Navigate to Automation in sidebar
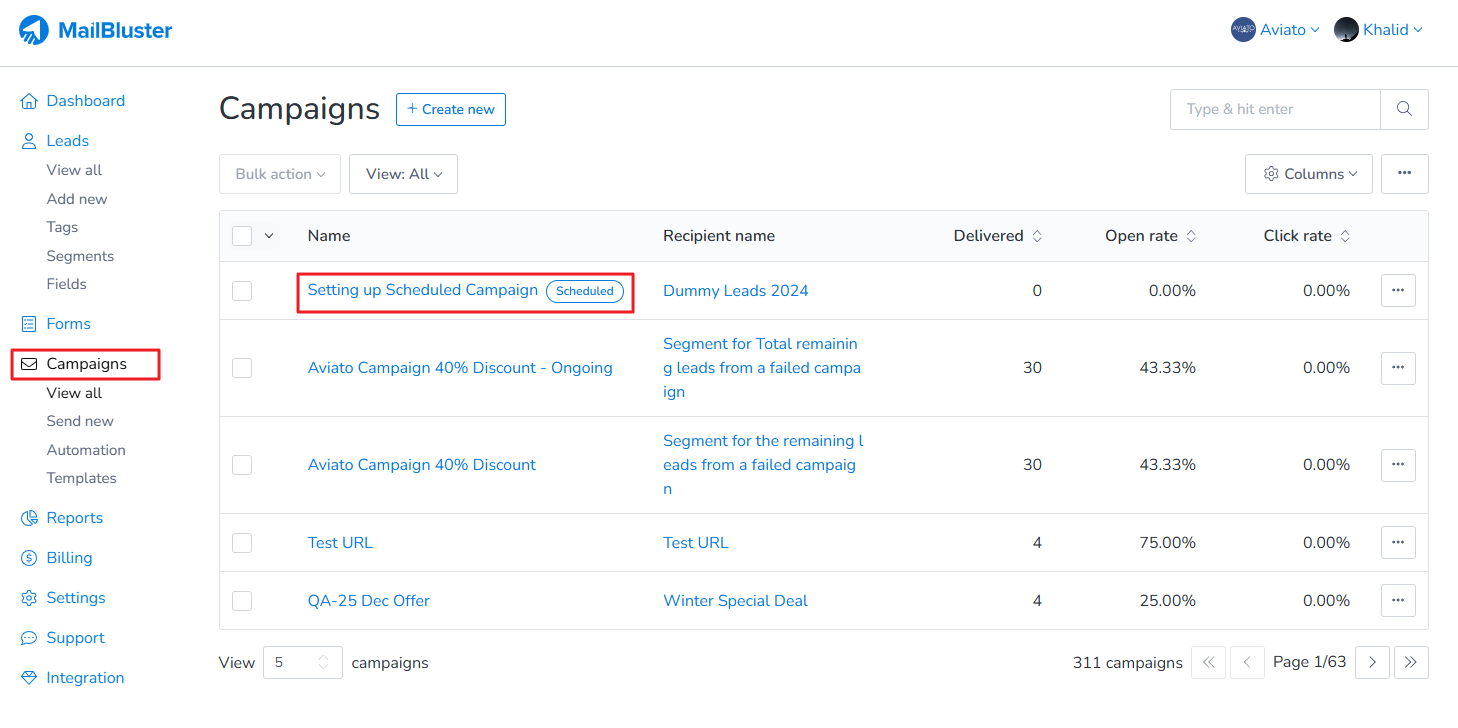1458x728 pixels. tap(86, 450)
